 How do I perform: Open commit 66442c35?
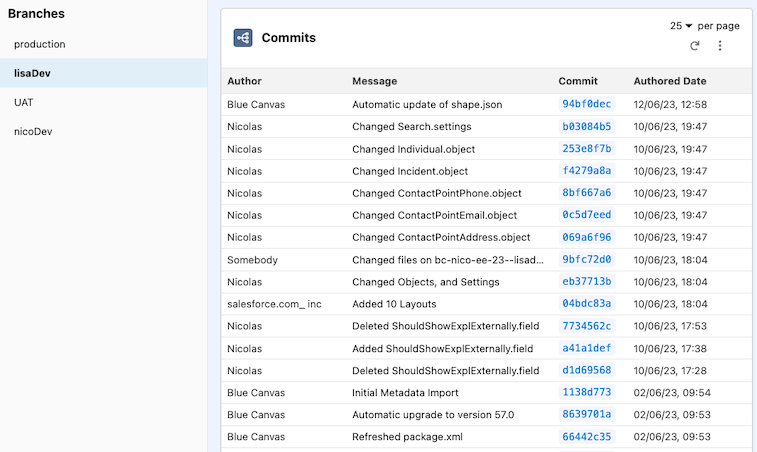587,437
